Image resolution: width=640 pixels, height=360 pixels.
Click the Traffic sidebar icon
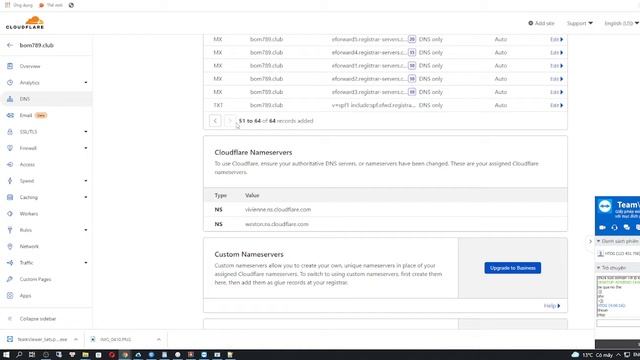click(10, 263)
